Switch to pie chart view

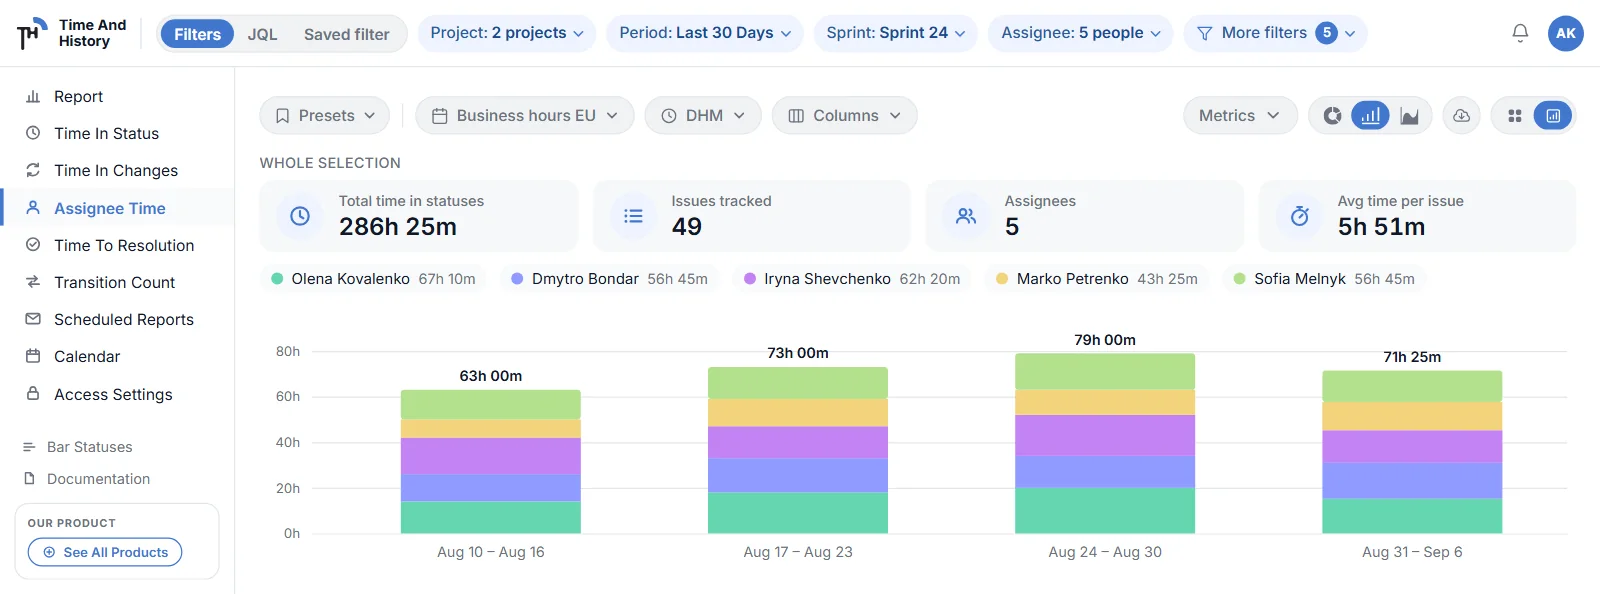(x=1332, y=116)
